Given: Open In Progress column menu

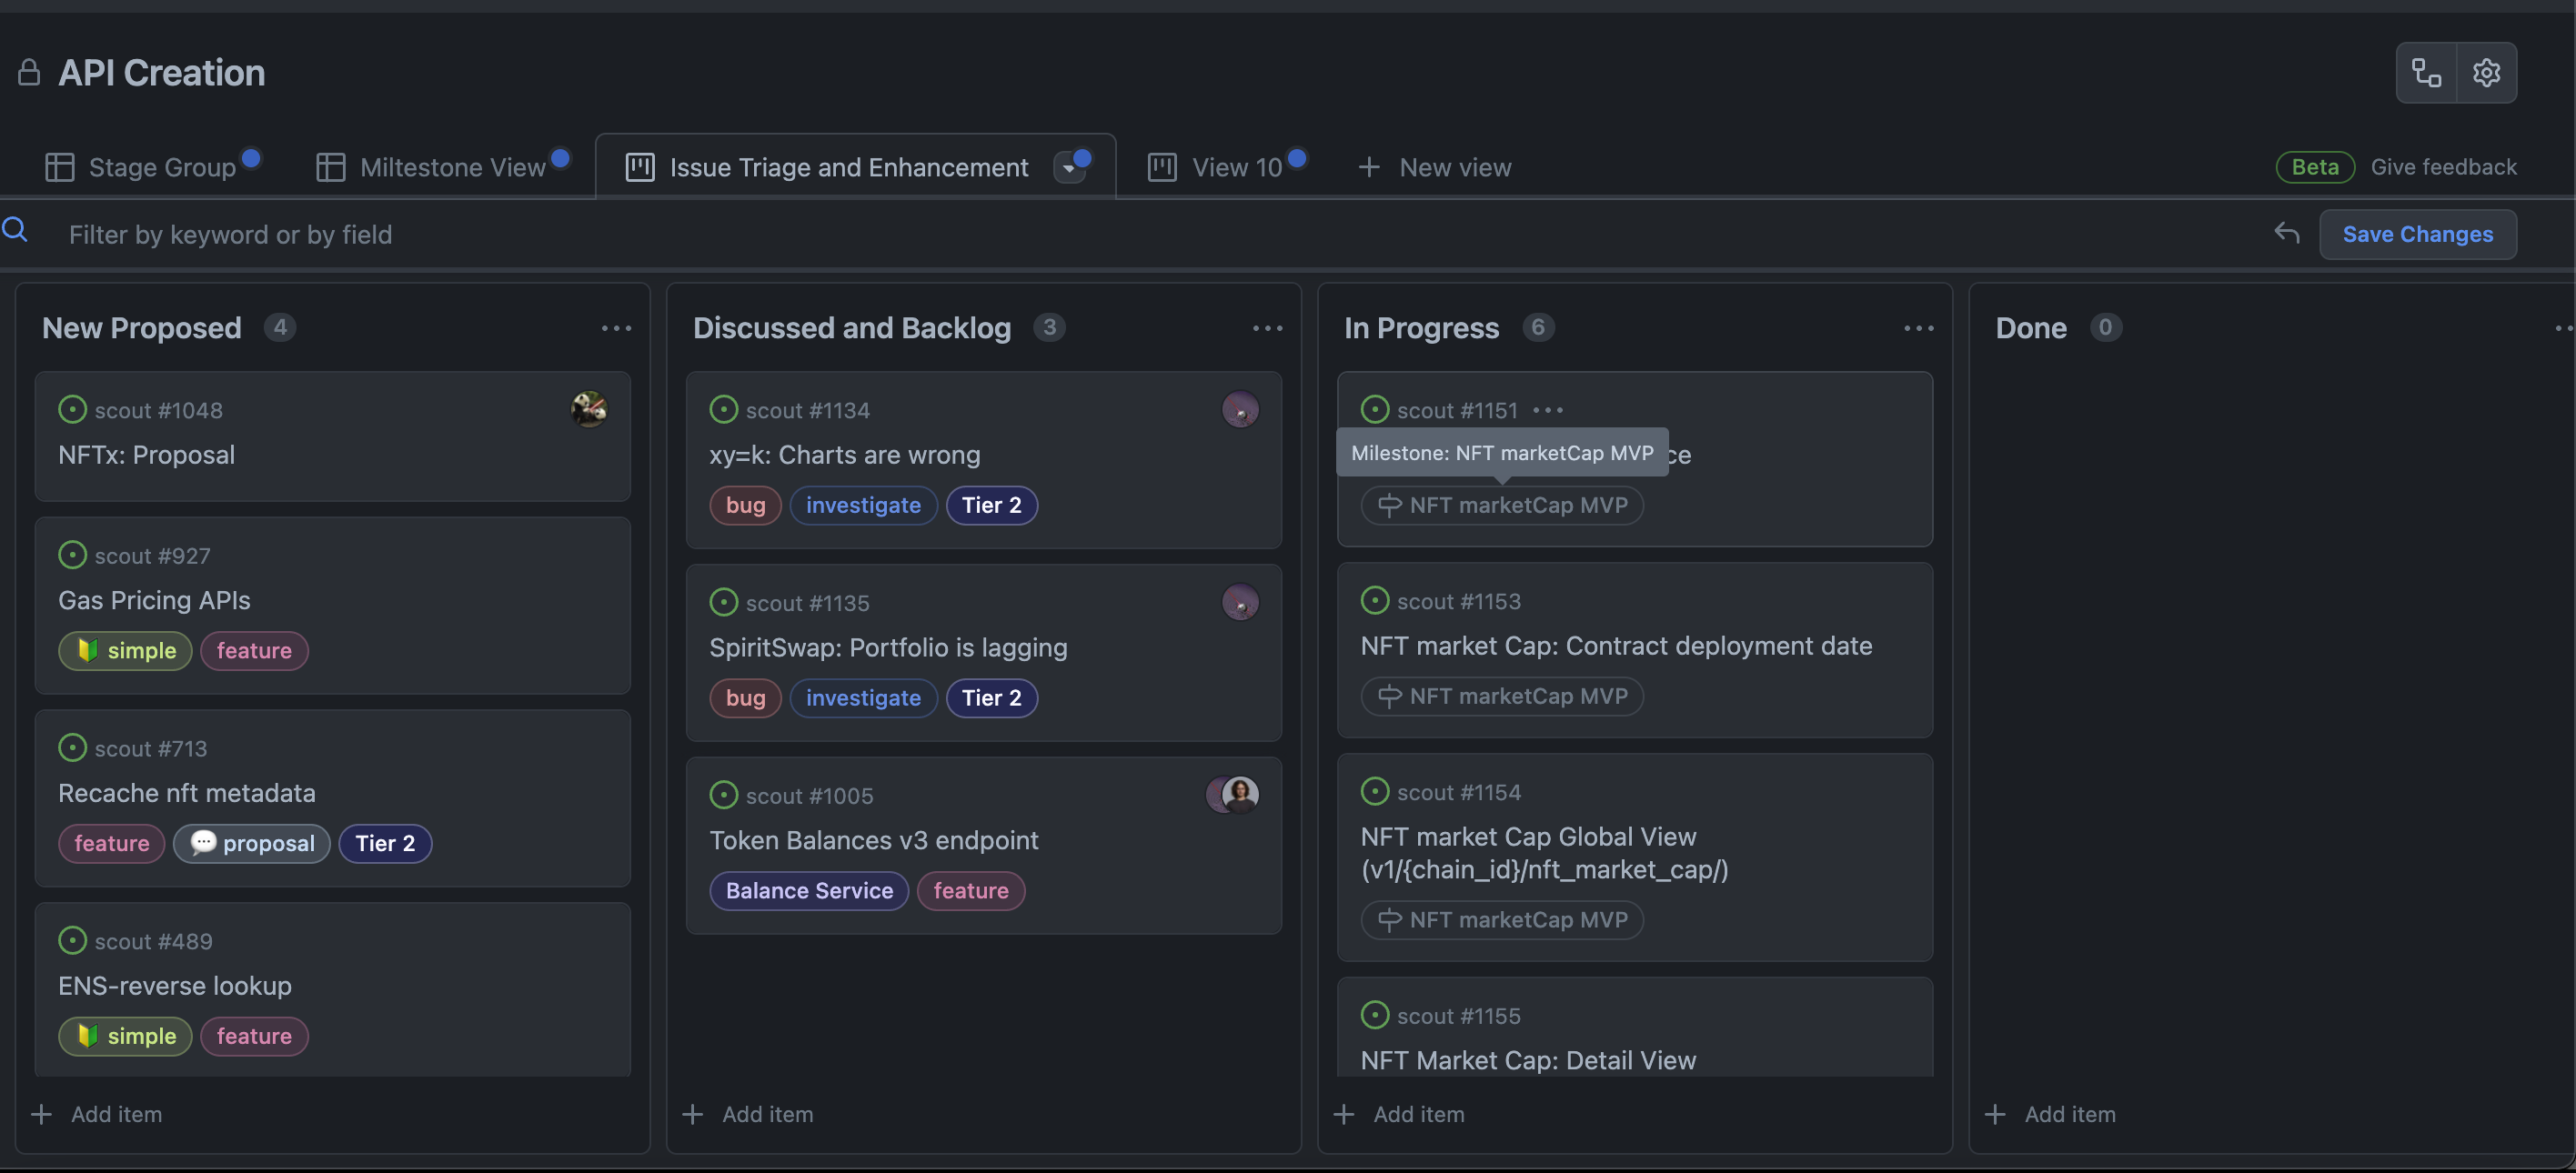Looking at the screenshot, I should [1918, 328].
